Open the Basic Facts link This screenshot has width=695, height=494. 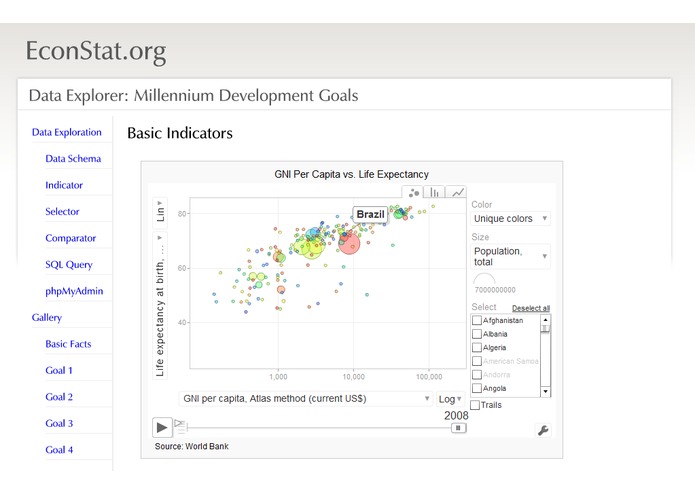click(68, 344)
